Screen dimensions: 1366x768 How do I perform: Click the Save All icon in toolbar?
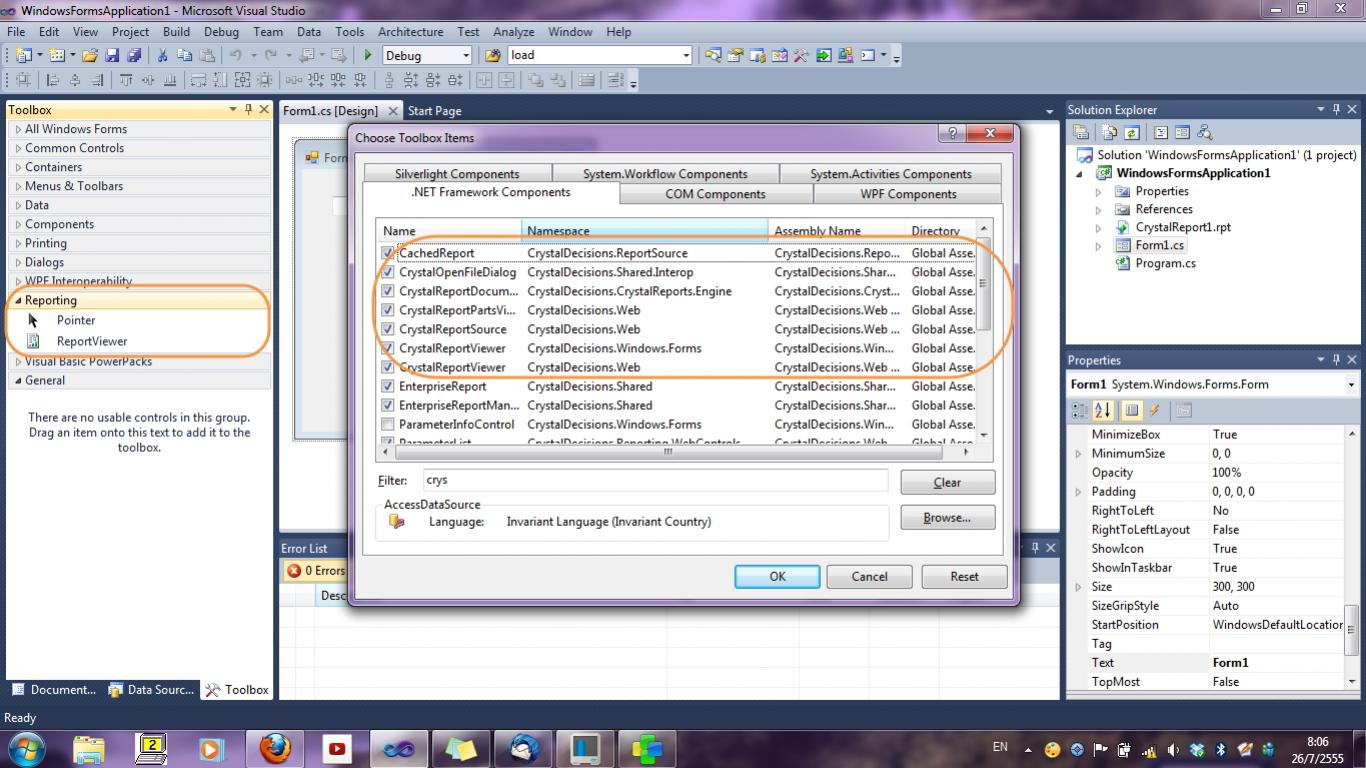pos(134,56)
